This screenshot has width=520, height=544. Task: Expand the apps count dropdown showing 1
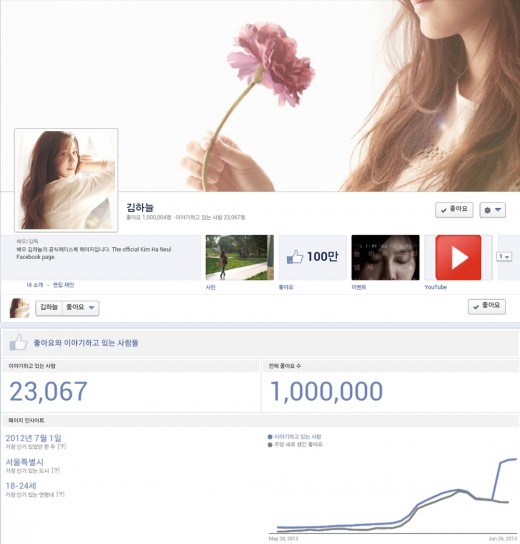coord(504,257)
